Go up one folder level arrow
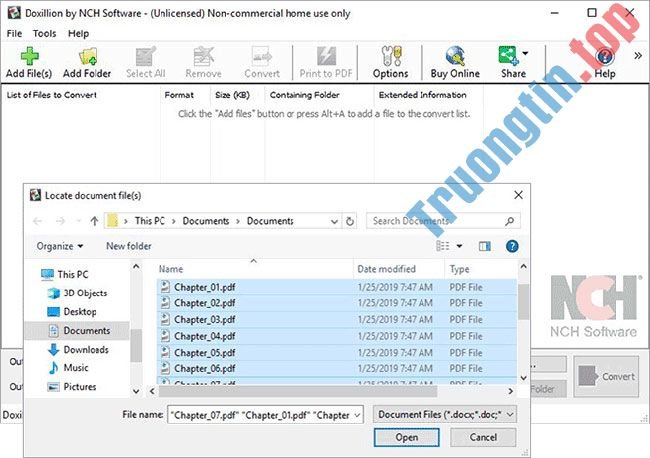 (x=95, y=221)
